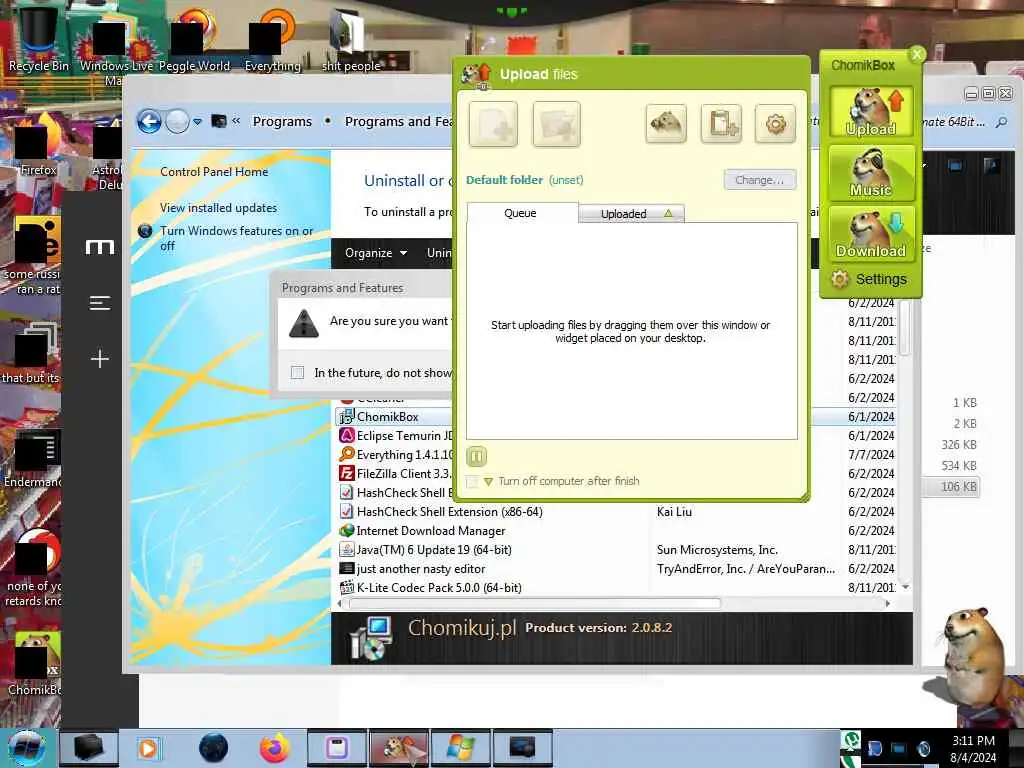
Task: Click the Windows Start orb
Action: pos(27,748)
